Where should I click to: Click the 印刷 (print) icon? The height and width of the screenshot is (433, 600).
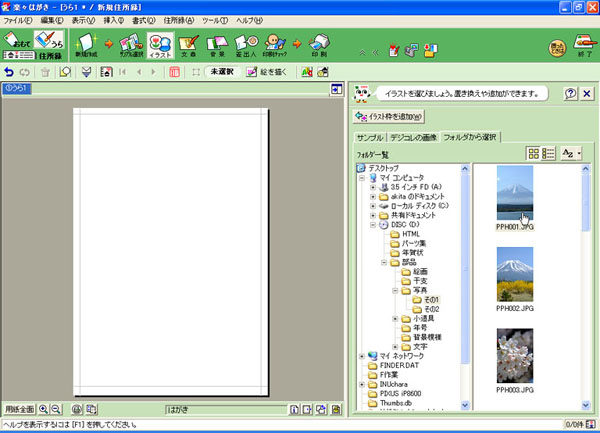[320, 45]
